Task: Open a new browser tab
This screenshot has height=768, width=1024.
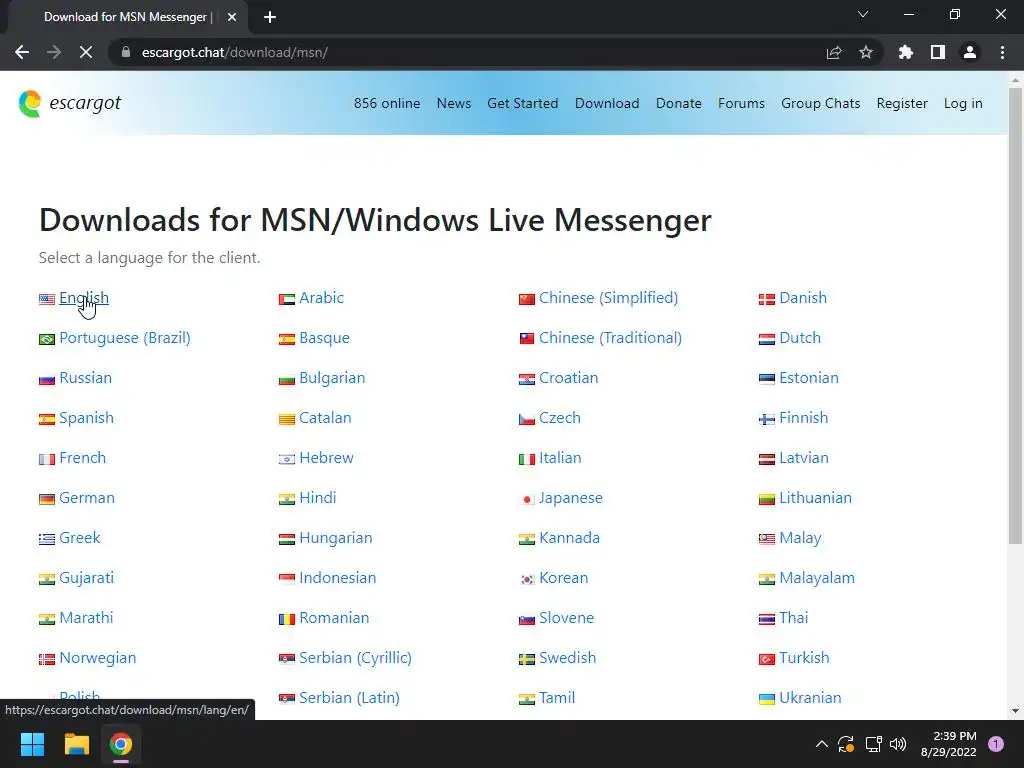Action: (x=270, y=17)
